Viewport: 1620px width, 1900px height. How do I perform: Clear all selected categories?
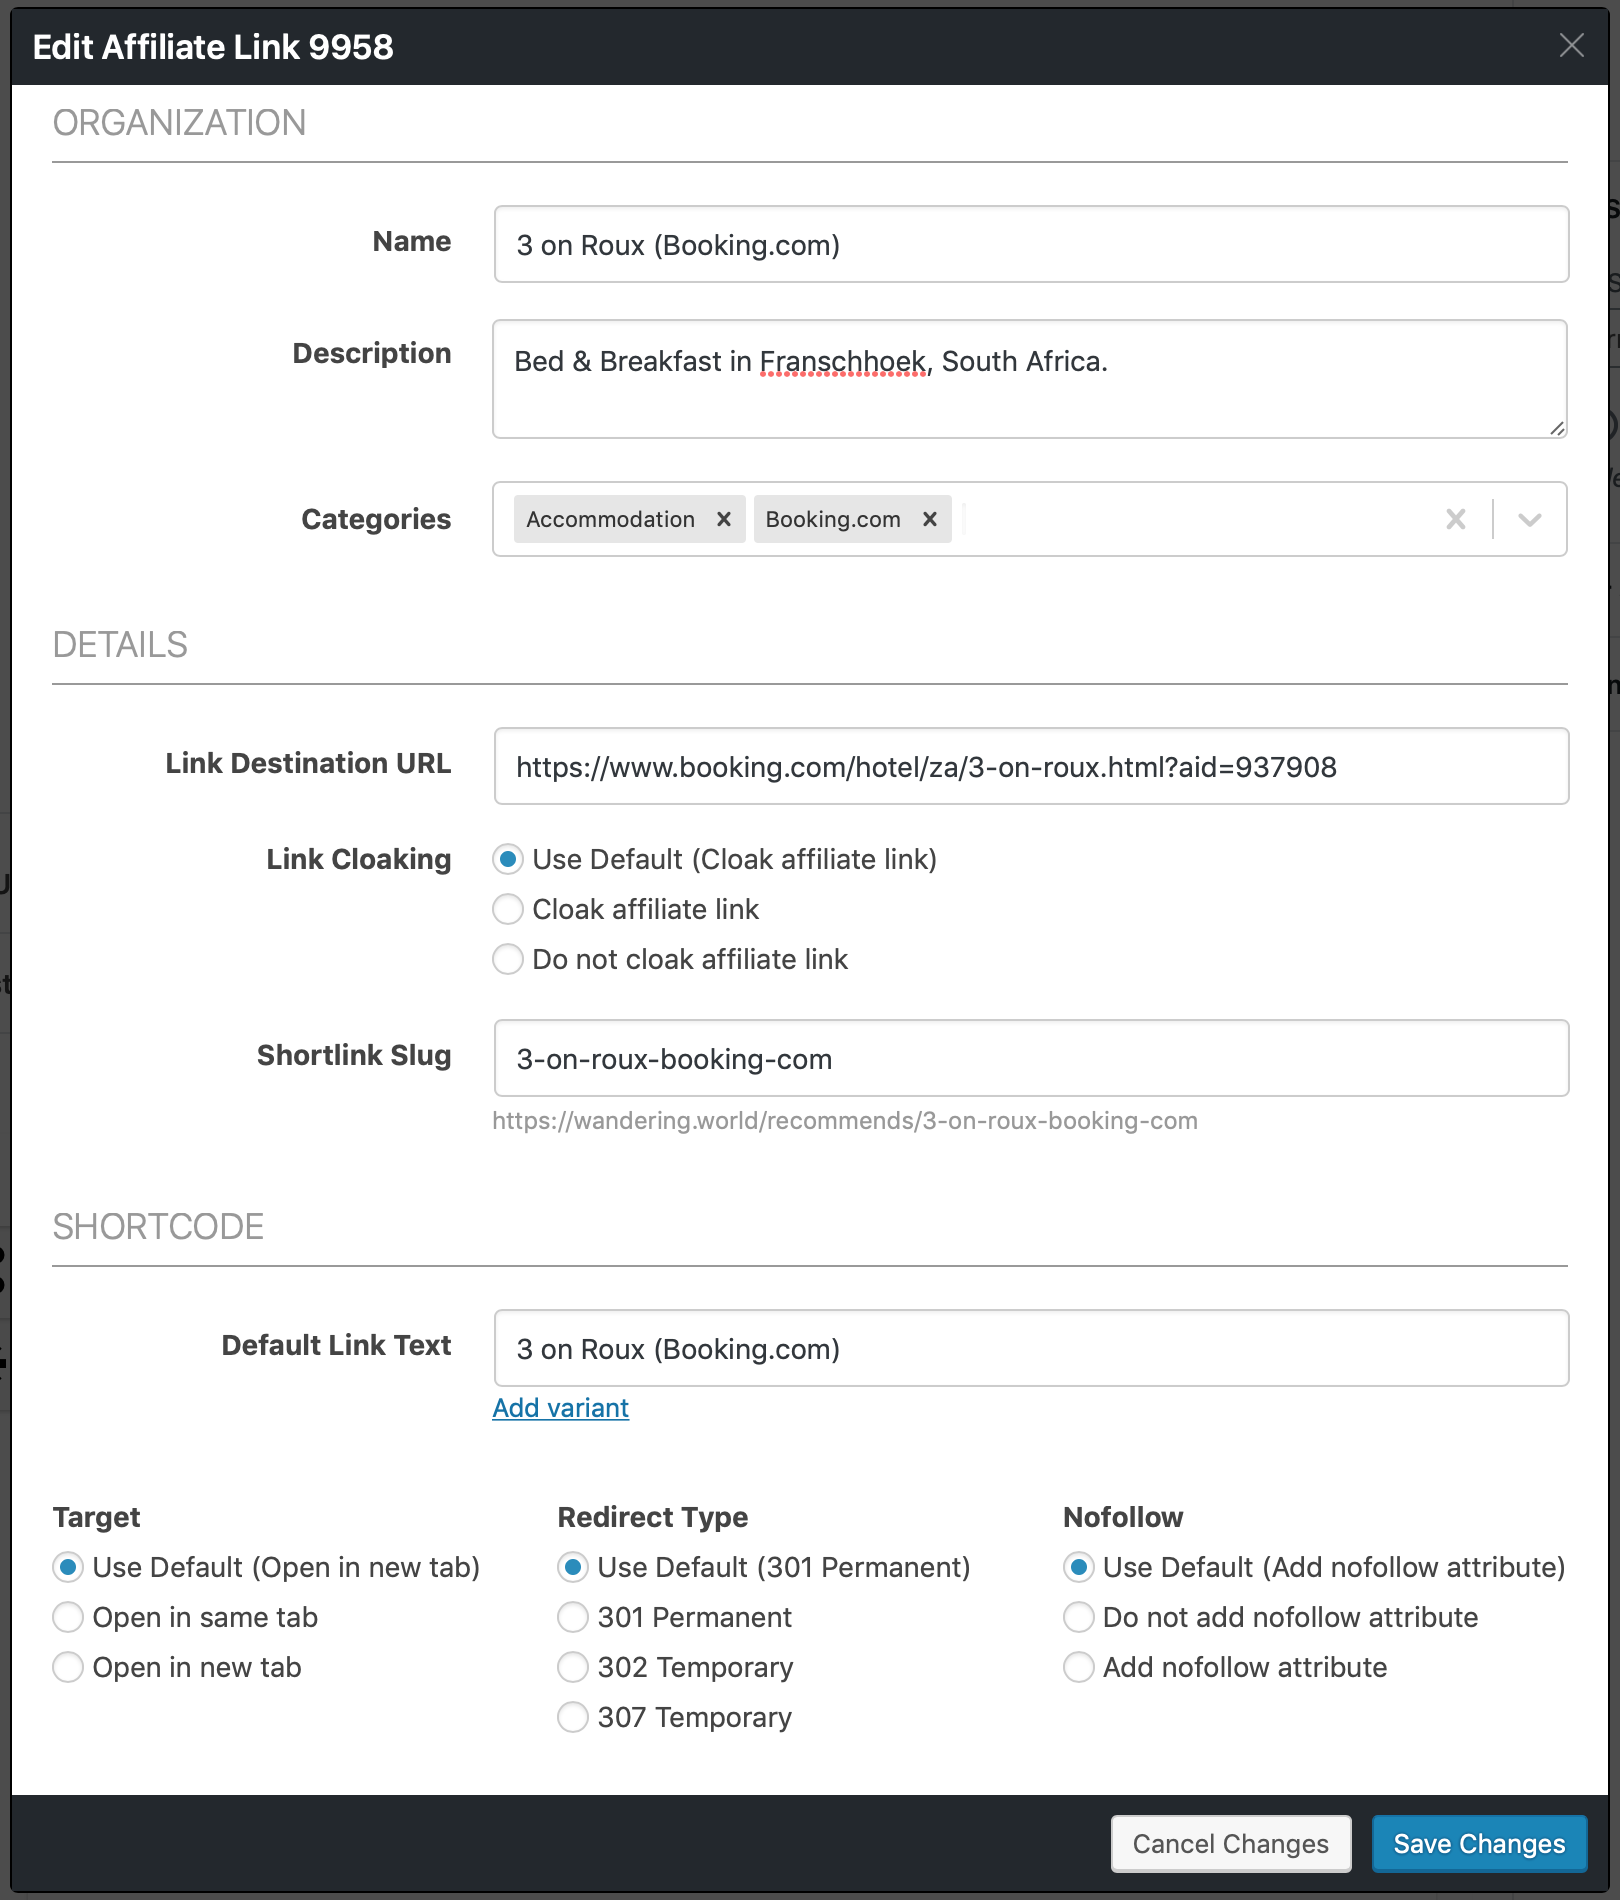click(x=1456, y=519)
